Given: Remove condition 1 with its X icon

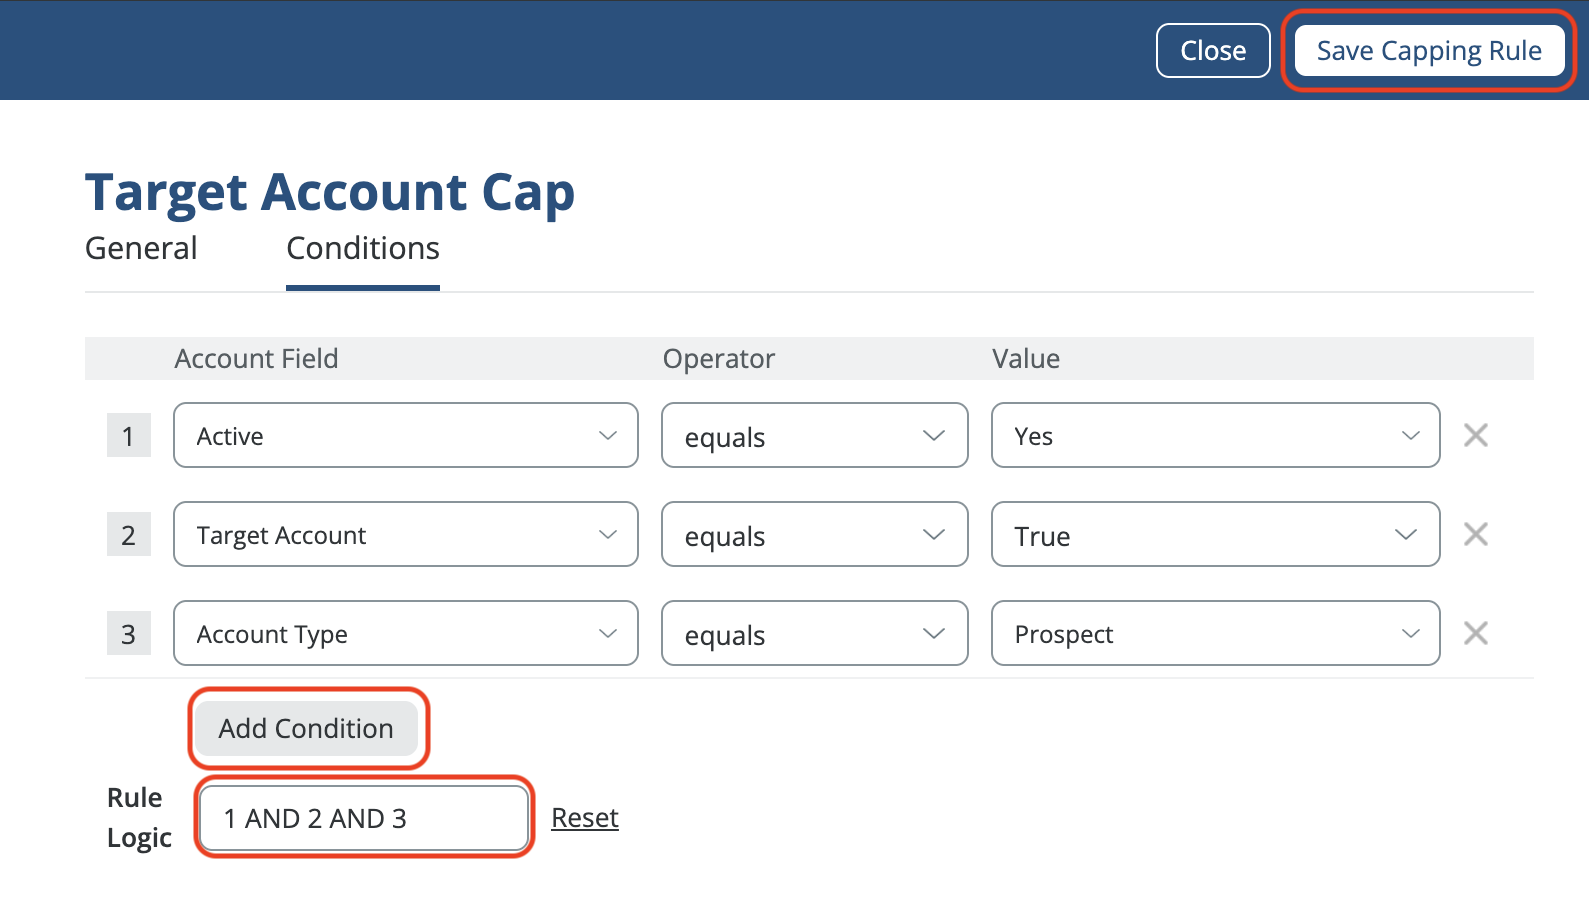Looking at the screenshot, I should pyautogui.click(x=1475, y=435).
